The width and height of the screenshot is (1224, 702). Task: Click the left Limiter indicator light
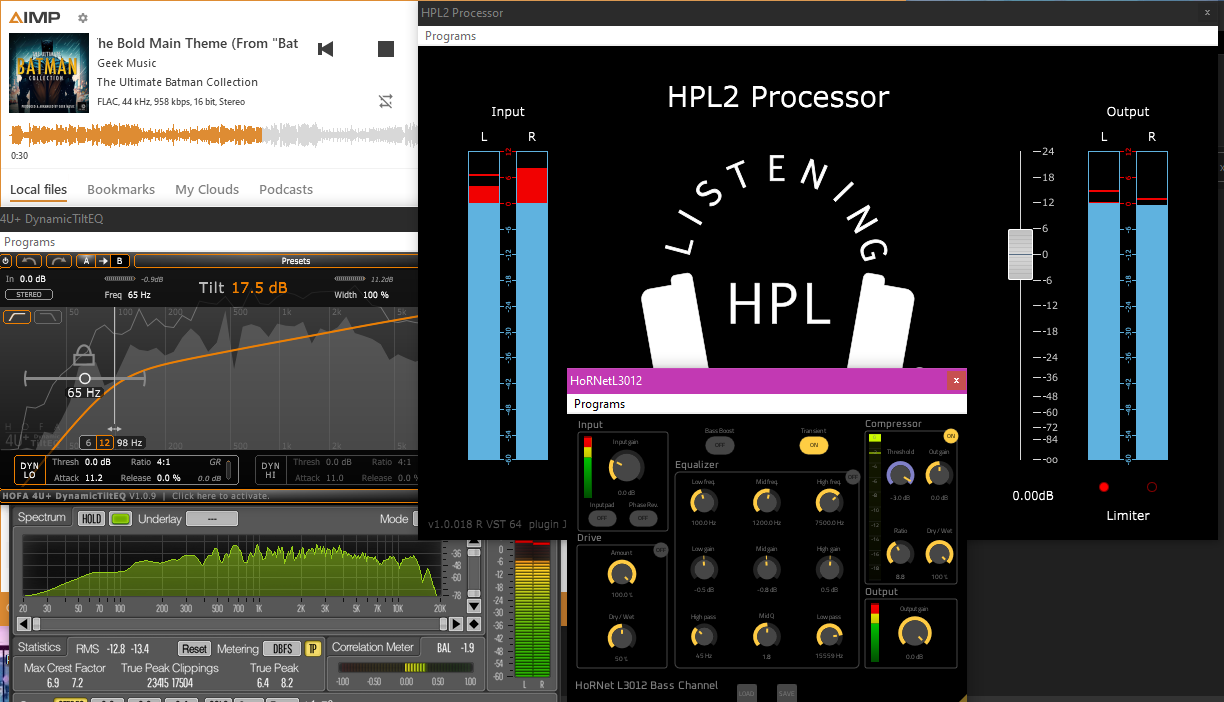tap(1104, 487)
